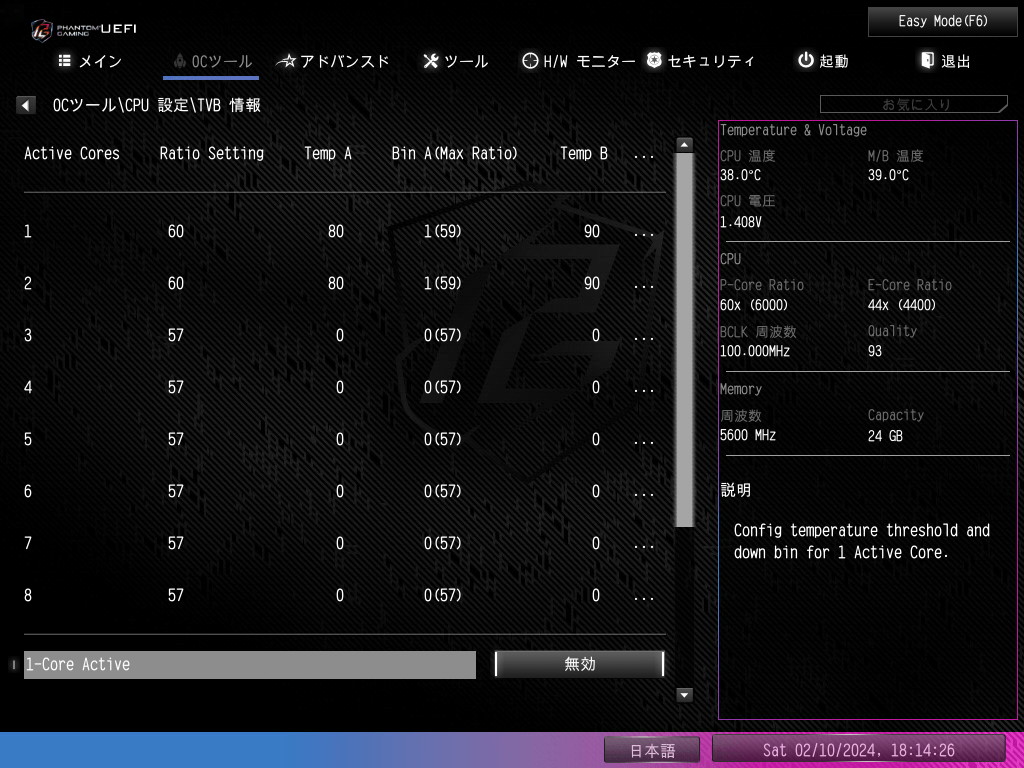Screen dimensions: 1024x768
Task: Click the P-Core Ratio 60x (6000) value
Action: [x=754, y=305]
